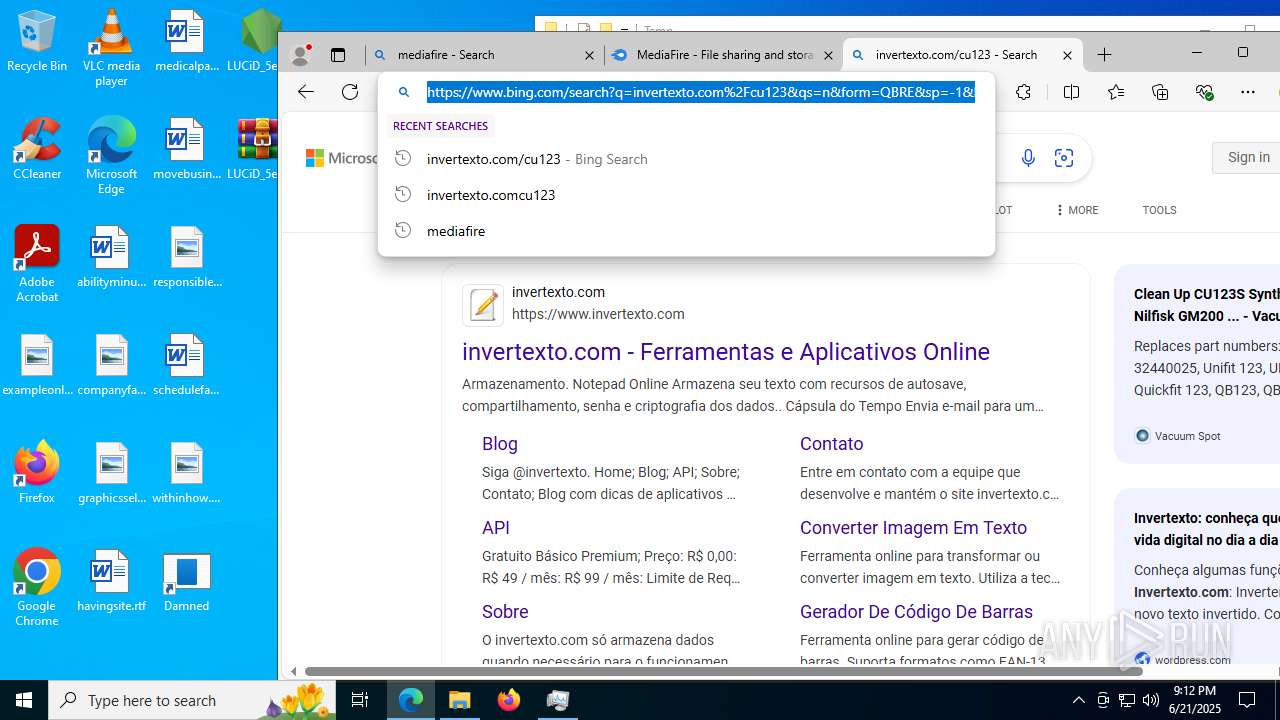1280x720 pixels.
Task: Open the Blog sitelink
Action: point(500,444)
